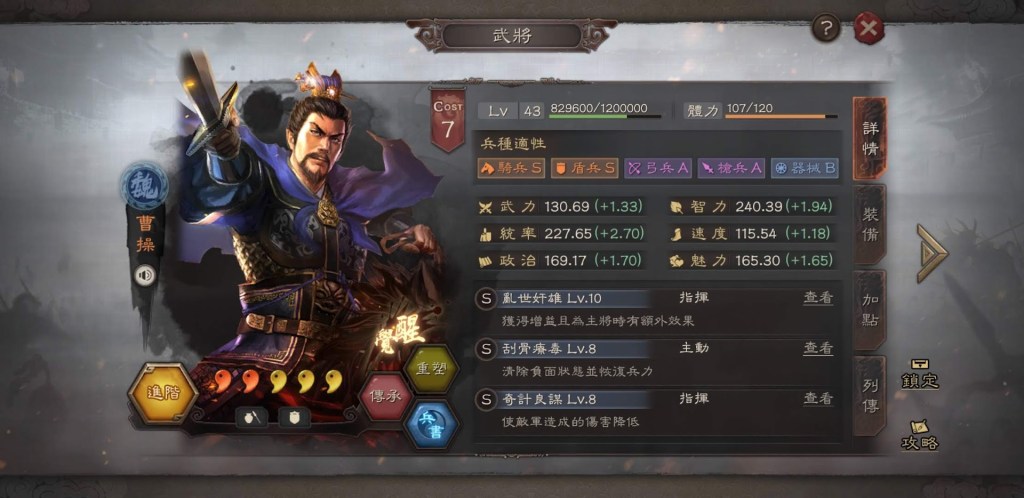1024x498 pixels.
Task: View 奇計良謀 skill via 查看 link
Action: tap(818, 399)
